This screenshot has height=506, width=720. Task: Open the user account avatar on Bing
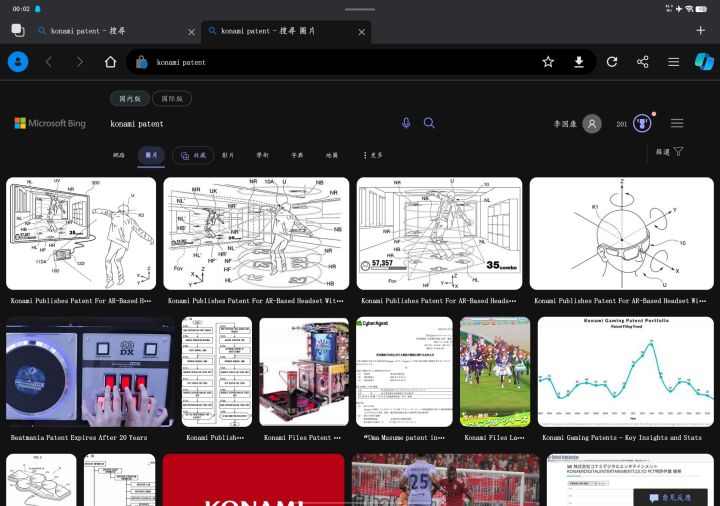pos(592,124)
